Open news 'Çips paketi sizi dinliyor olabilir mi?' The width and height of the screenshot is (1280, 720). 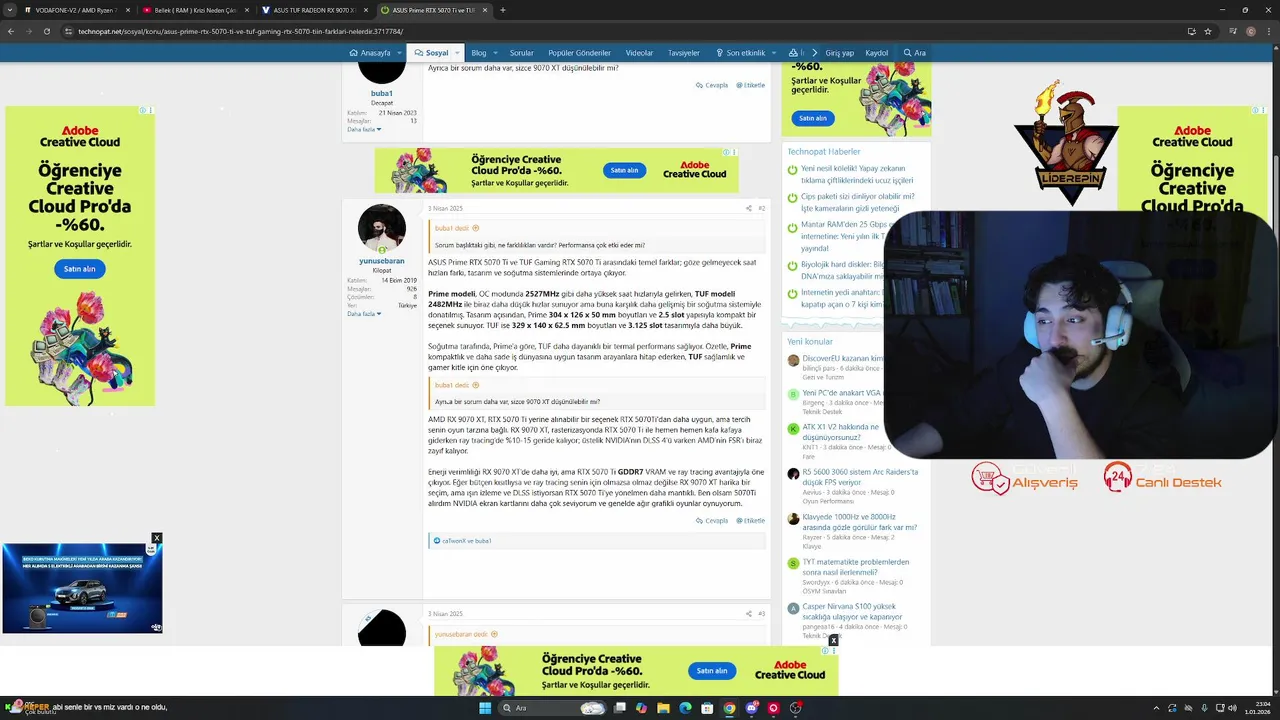pos(857,203)
